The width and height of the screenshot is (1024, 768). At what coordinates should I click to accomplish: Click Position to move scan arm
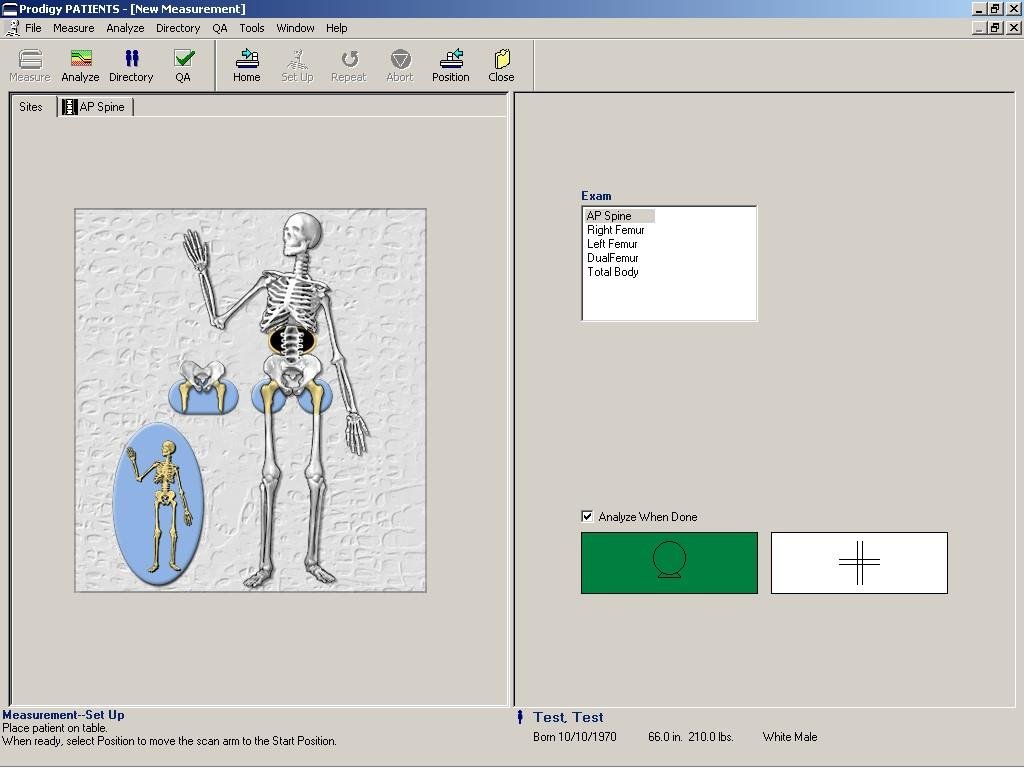451,65
